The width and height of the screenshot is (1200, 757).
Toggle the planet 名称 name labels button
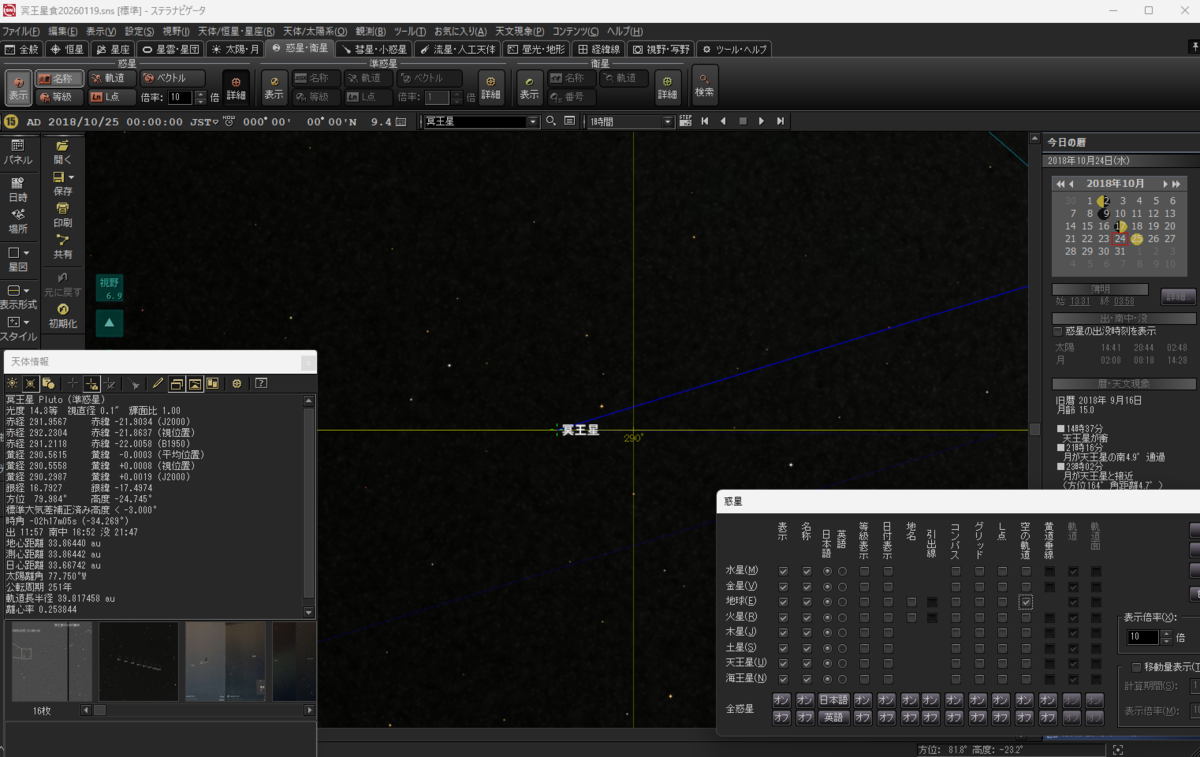coord(59,78)
